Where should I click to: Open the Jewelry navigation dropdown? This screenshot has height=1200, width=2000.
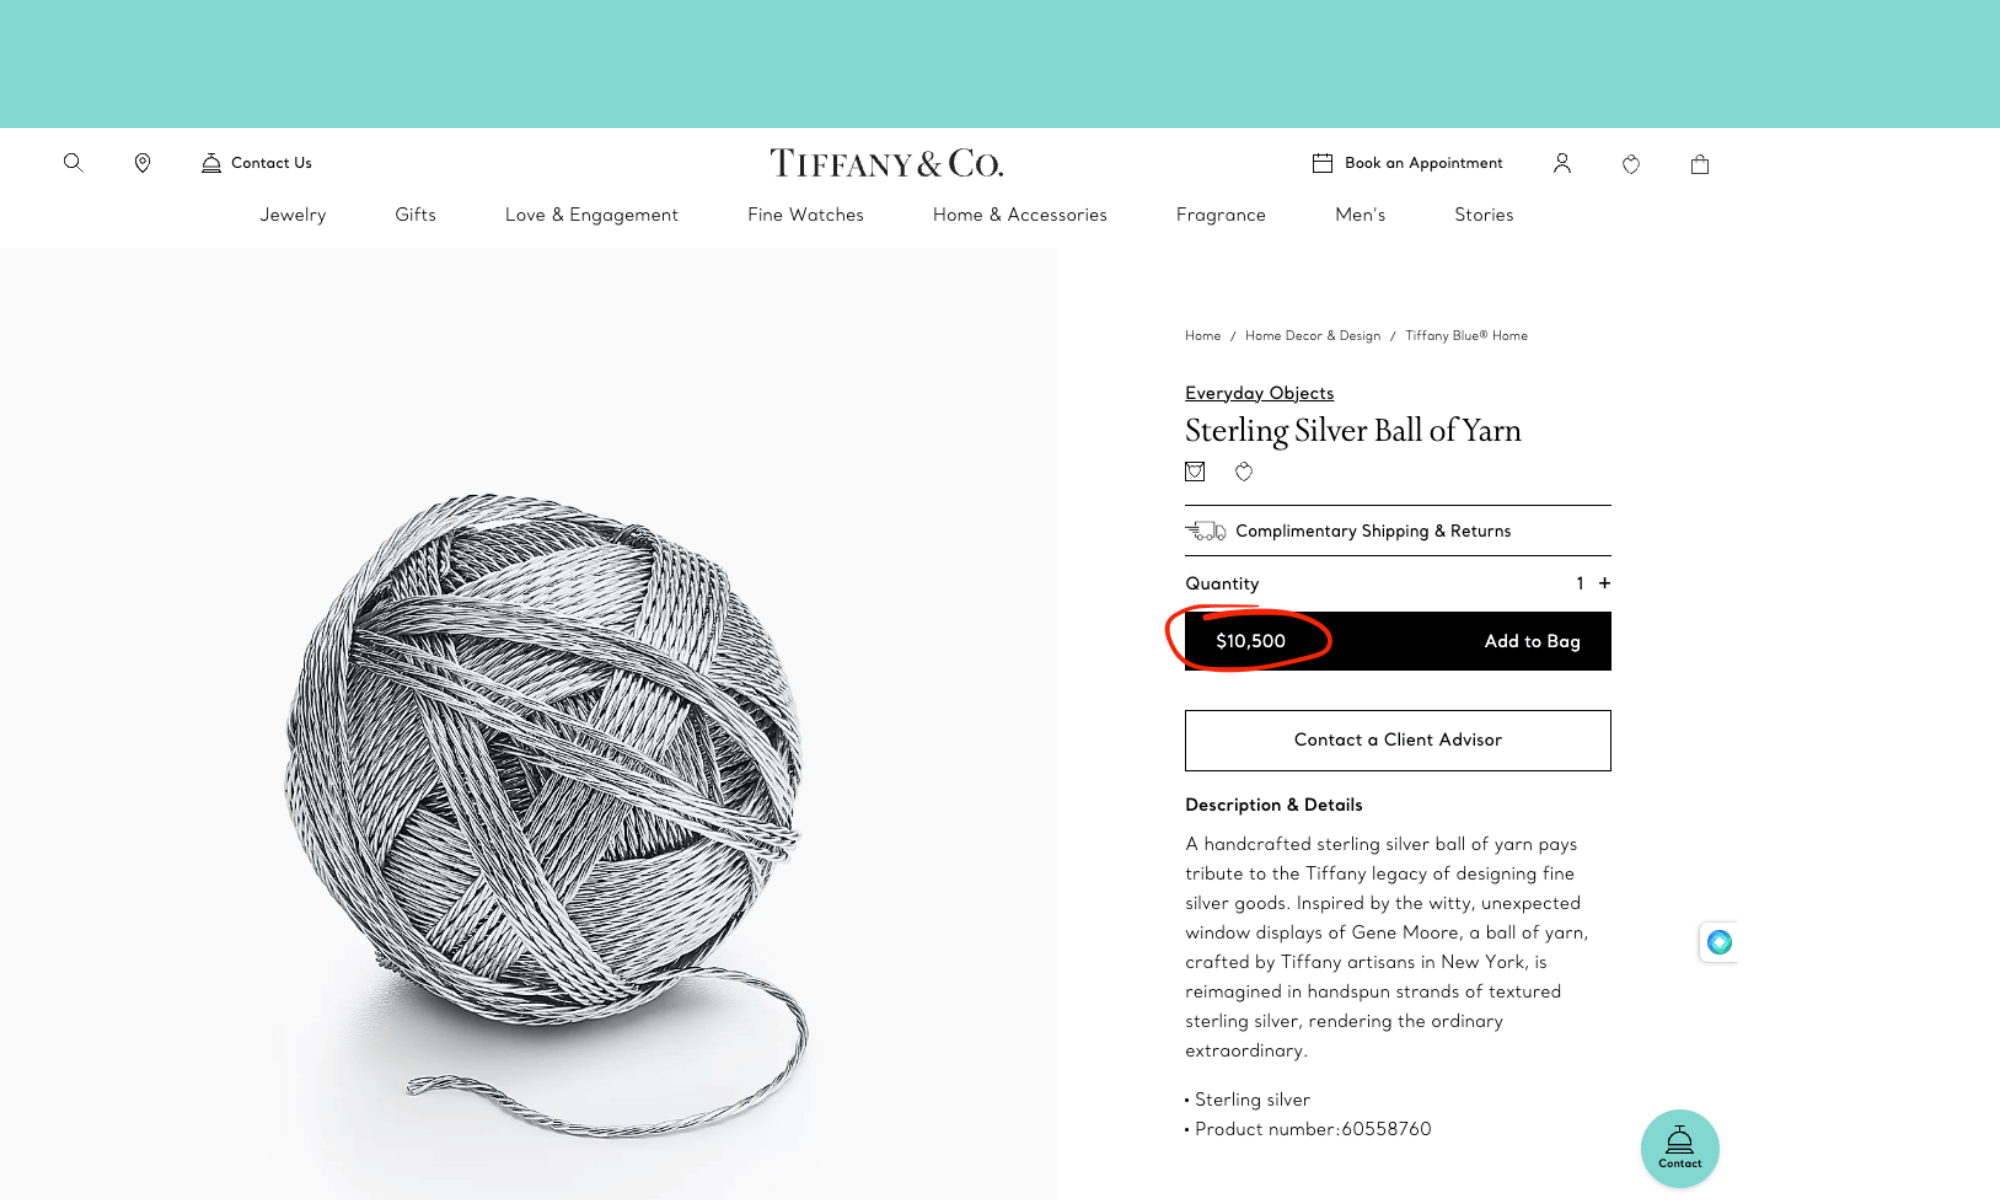point(291,214)
